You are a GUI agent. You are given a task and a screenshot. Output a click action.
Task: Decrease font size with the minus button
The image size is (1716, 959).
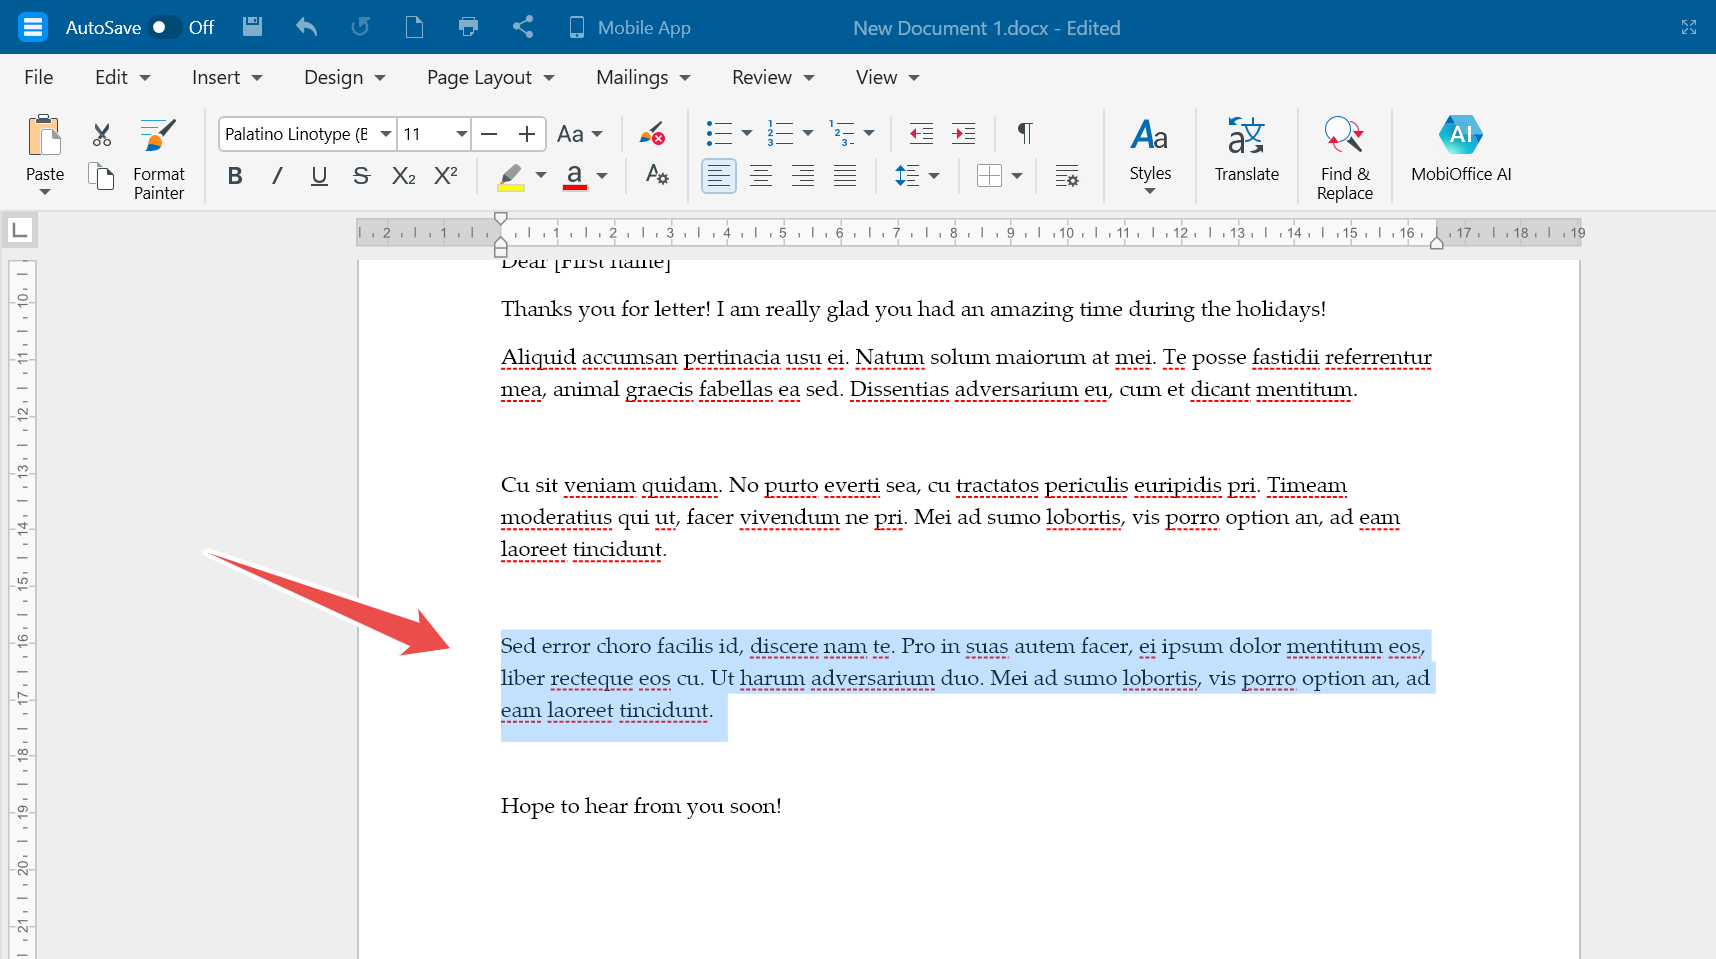[489, 134]
